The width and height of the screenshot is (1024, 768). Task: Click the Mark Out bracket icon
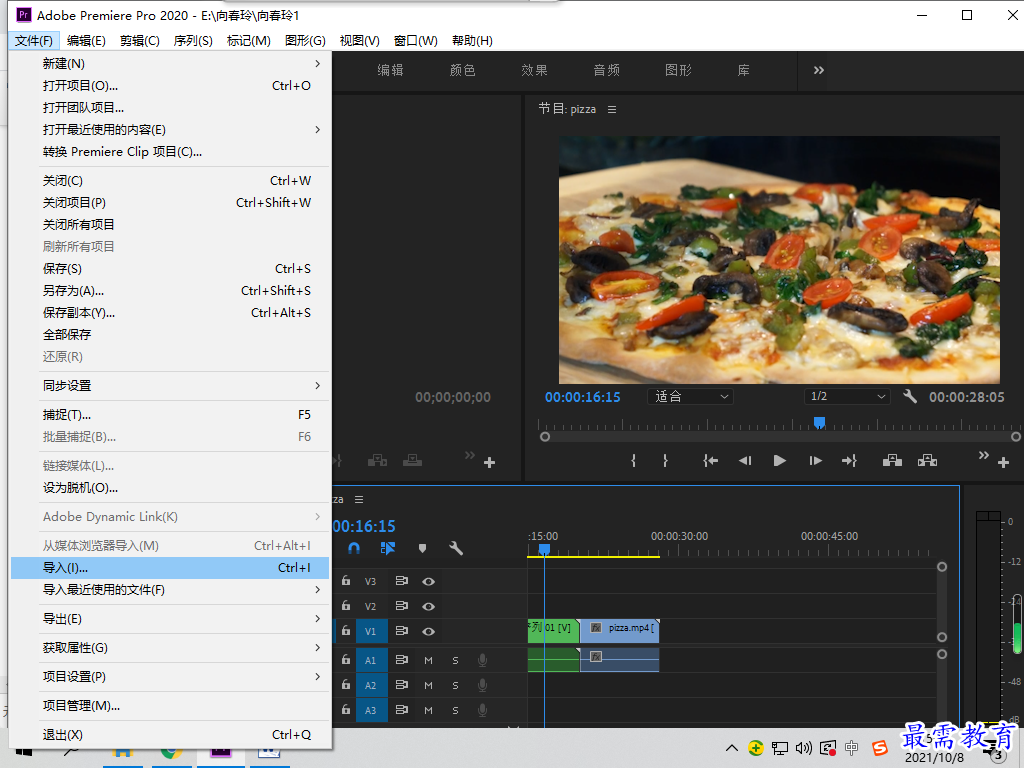tap(665, 461)
